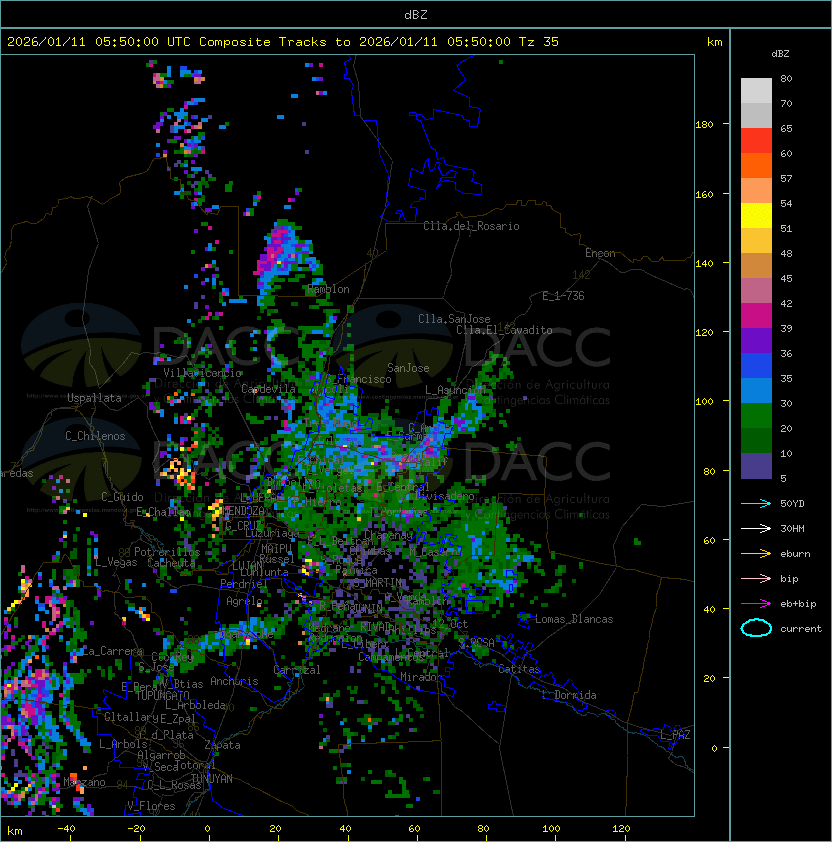Click the 'Catitas' map label
Image resolution: width=832 pixels, height=842 pixels.
(519, 669)
